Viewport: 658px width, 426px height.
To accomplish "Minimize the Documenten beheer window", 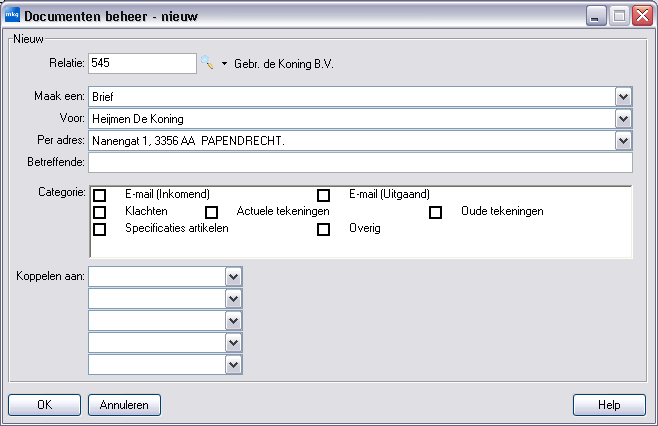I will click(595, 16).
